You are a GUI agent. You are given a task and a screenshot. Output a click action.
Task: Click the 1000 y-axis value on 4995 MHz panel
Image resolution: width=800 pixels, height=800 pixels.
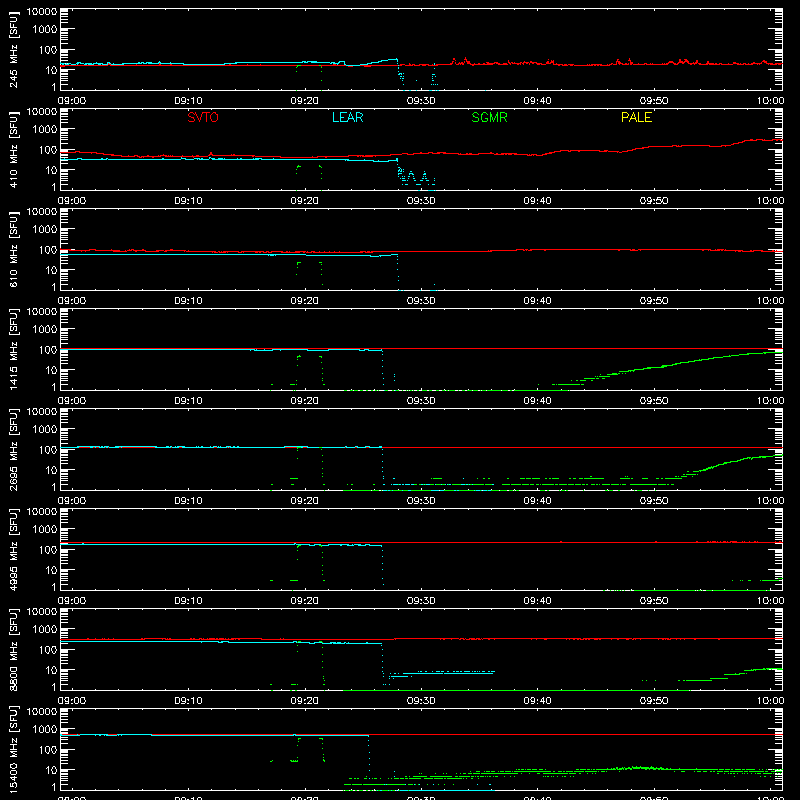point(45,529)
